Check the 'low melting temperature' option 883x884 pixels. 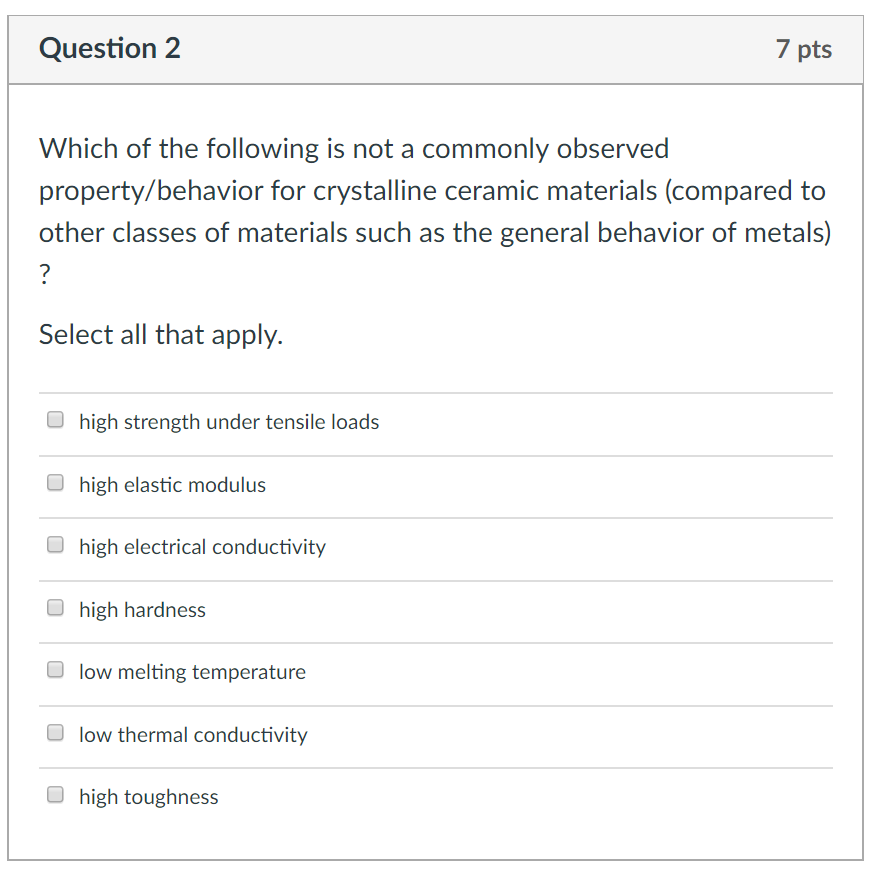coord(55,669)
